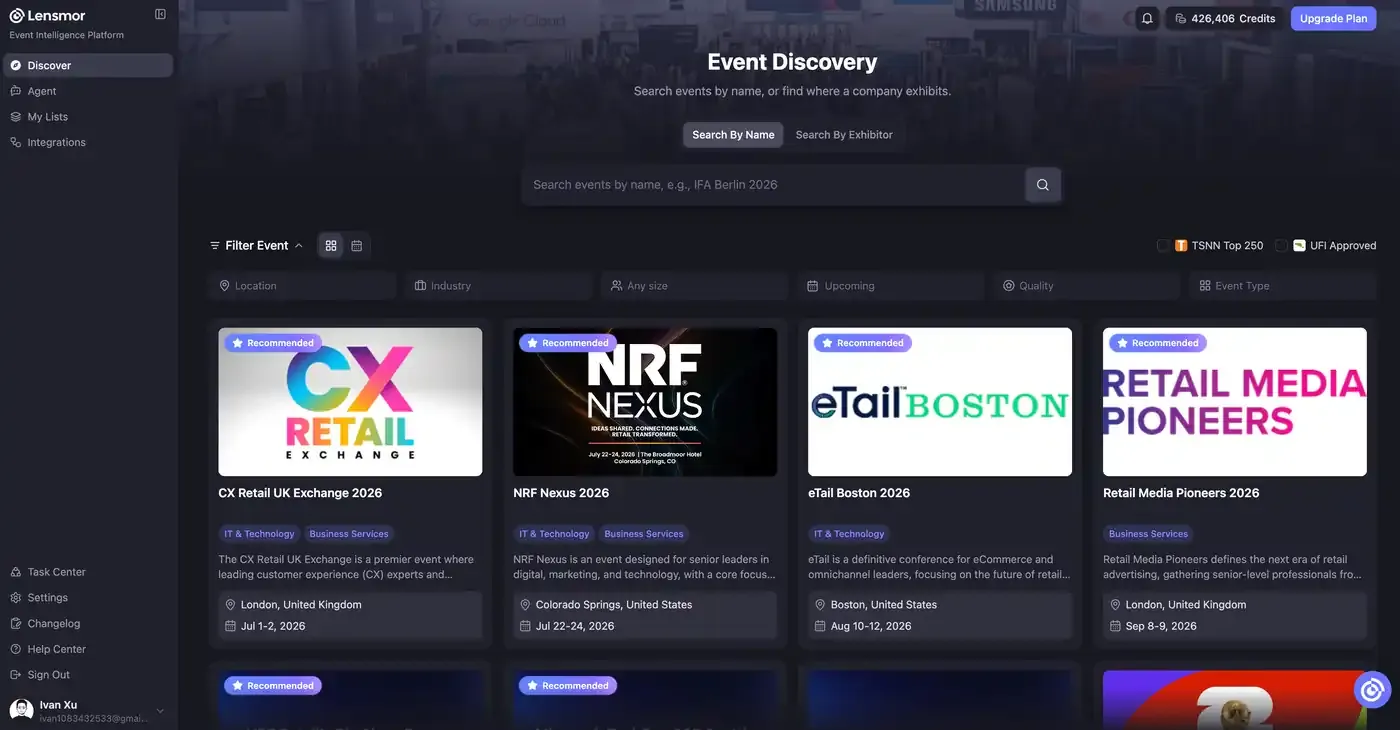The width and height of the screenshot is (1400, 730).
Task: Open the notifications bell
Action: 1147,18
